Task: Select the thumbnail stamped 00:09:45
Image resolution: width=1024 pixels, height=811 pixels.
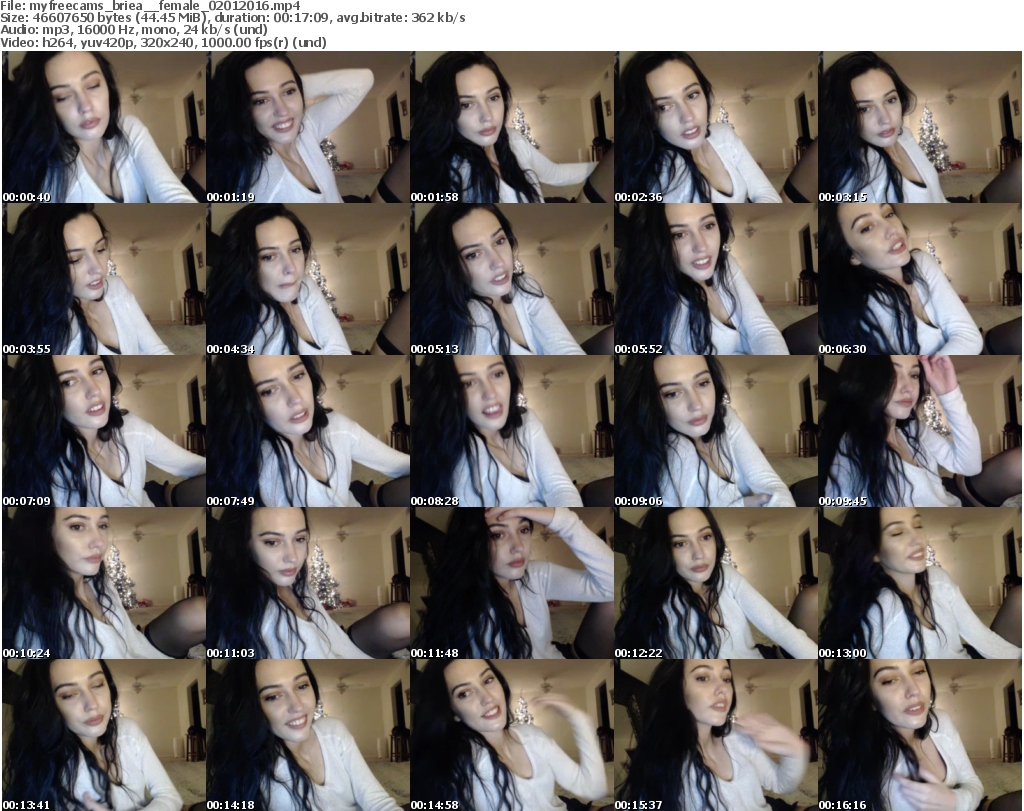Action: (920, 431)
